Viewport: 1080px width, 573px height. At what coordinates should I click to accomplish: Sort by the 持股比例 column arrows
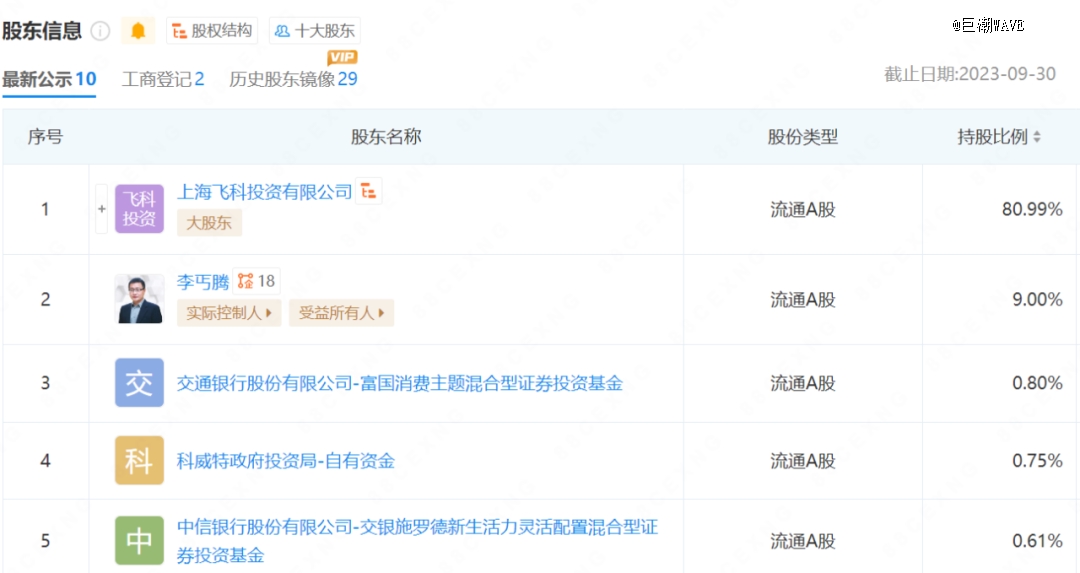1037,137
